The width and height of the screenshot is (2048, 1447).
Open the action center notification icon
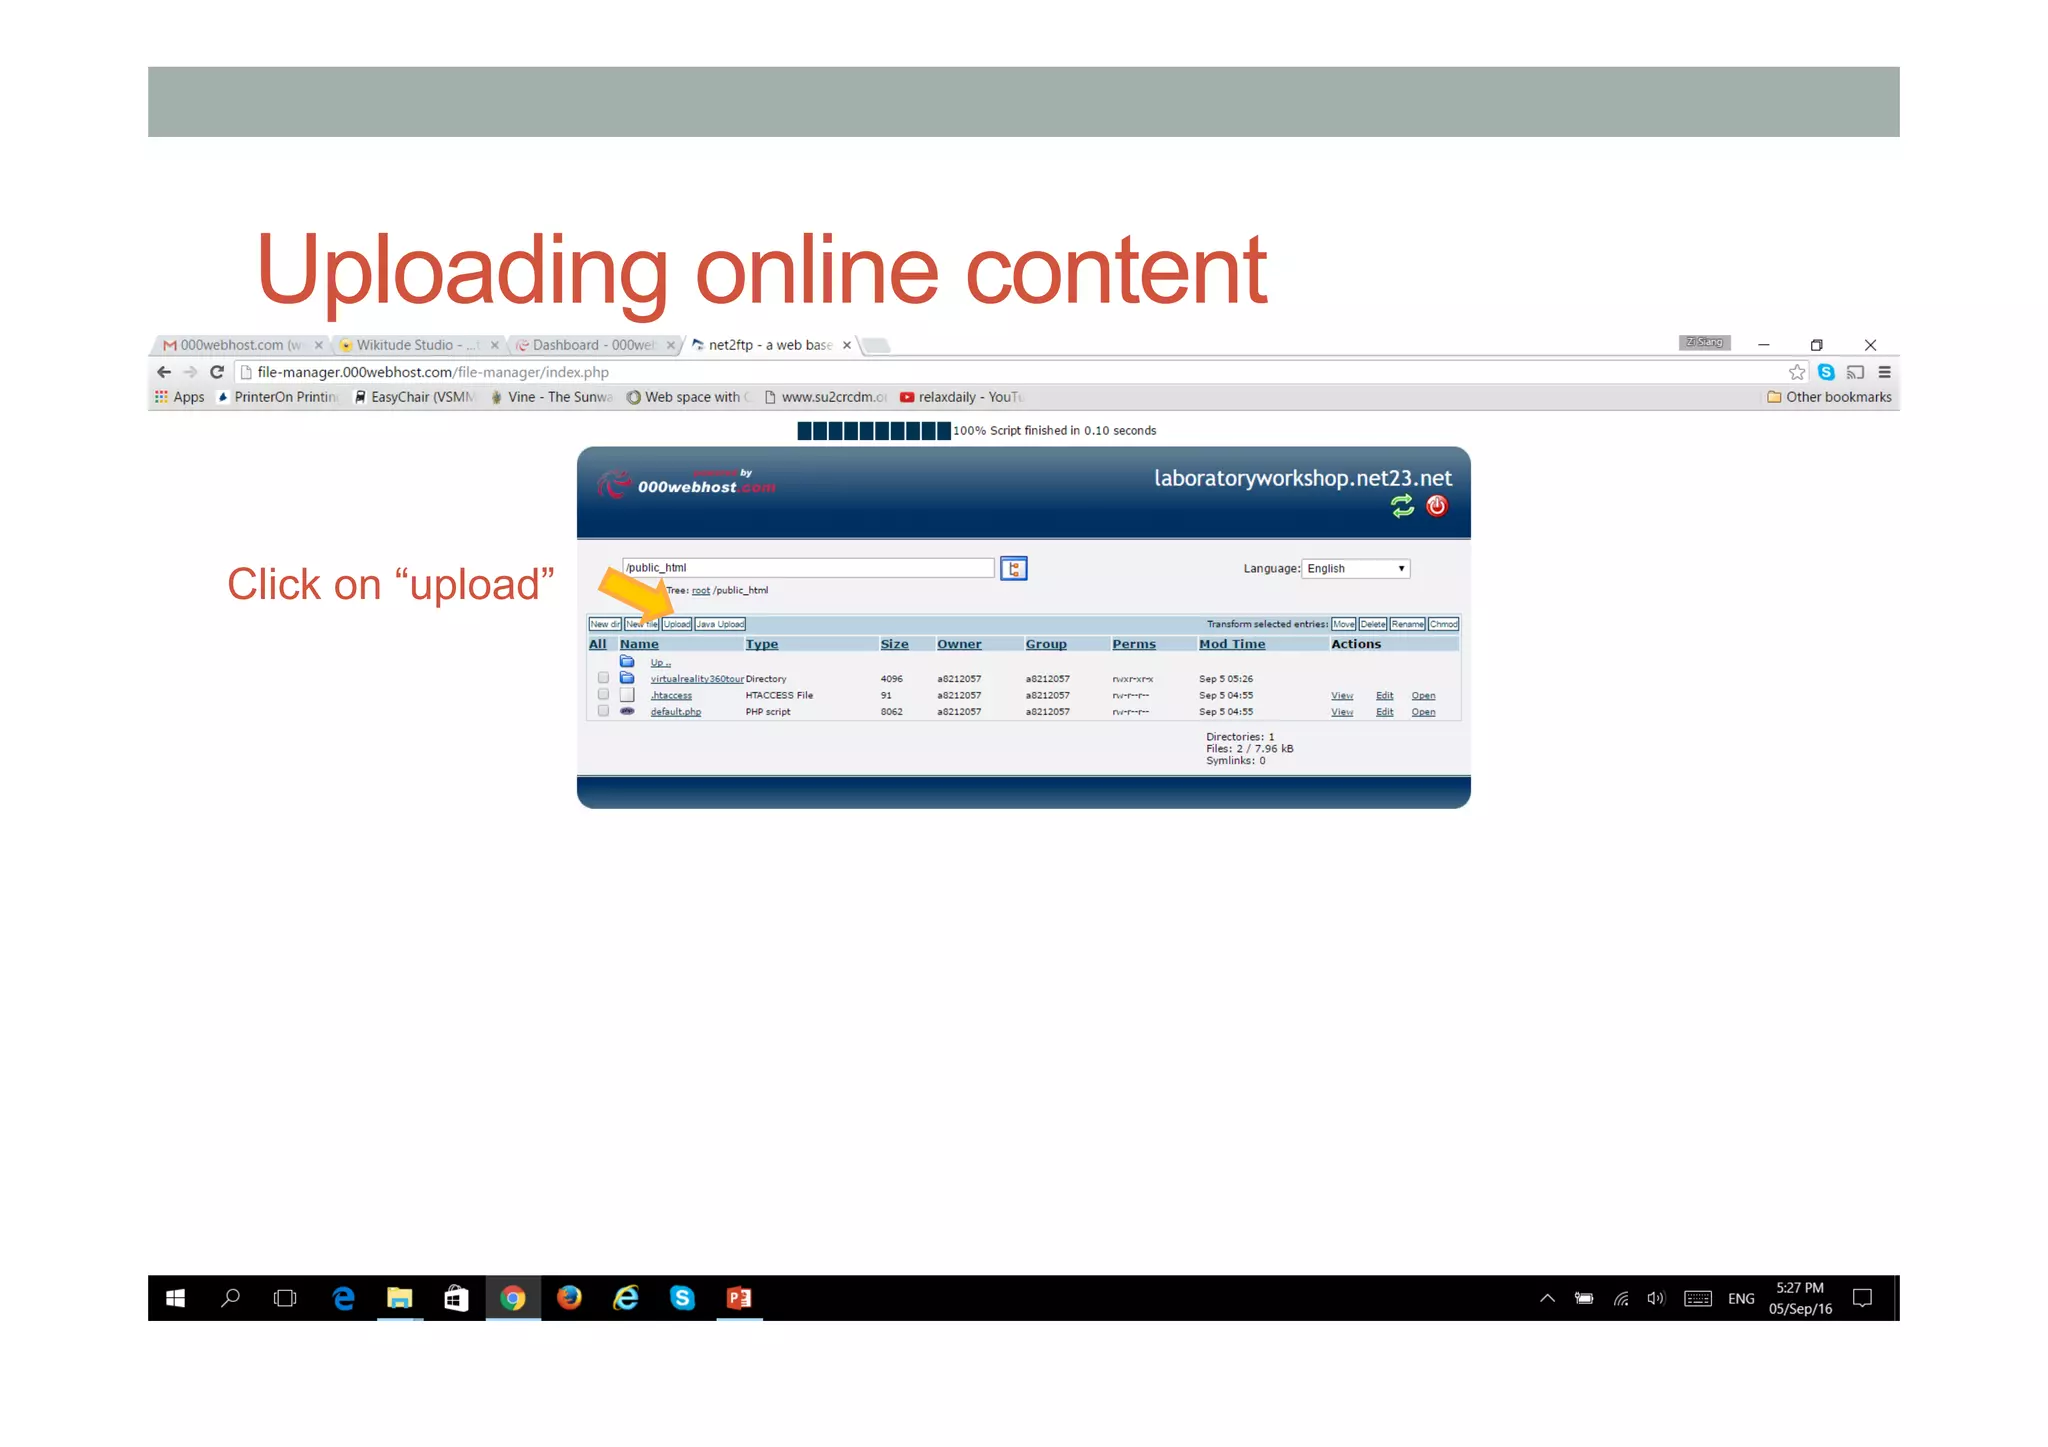(x=1862, y=1298)
